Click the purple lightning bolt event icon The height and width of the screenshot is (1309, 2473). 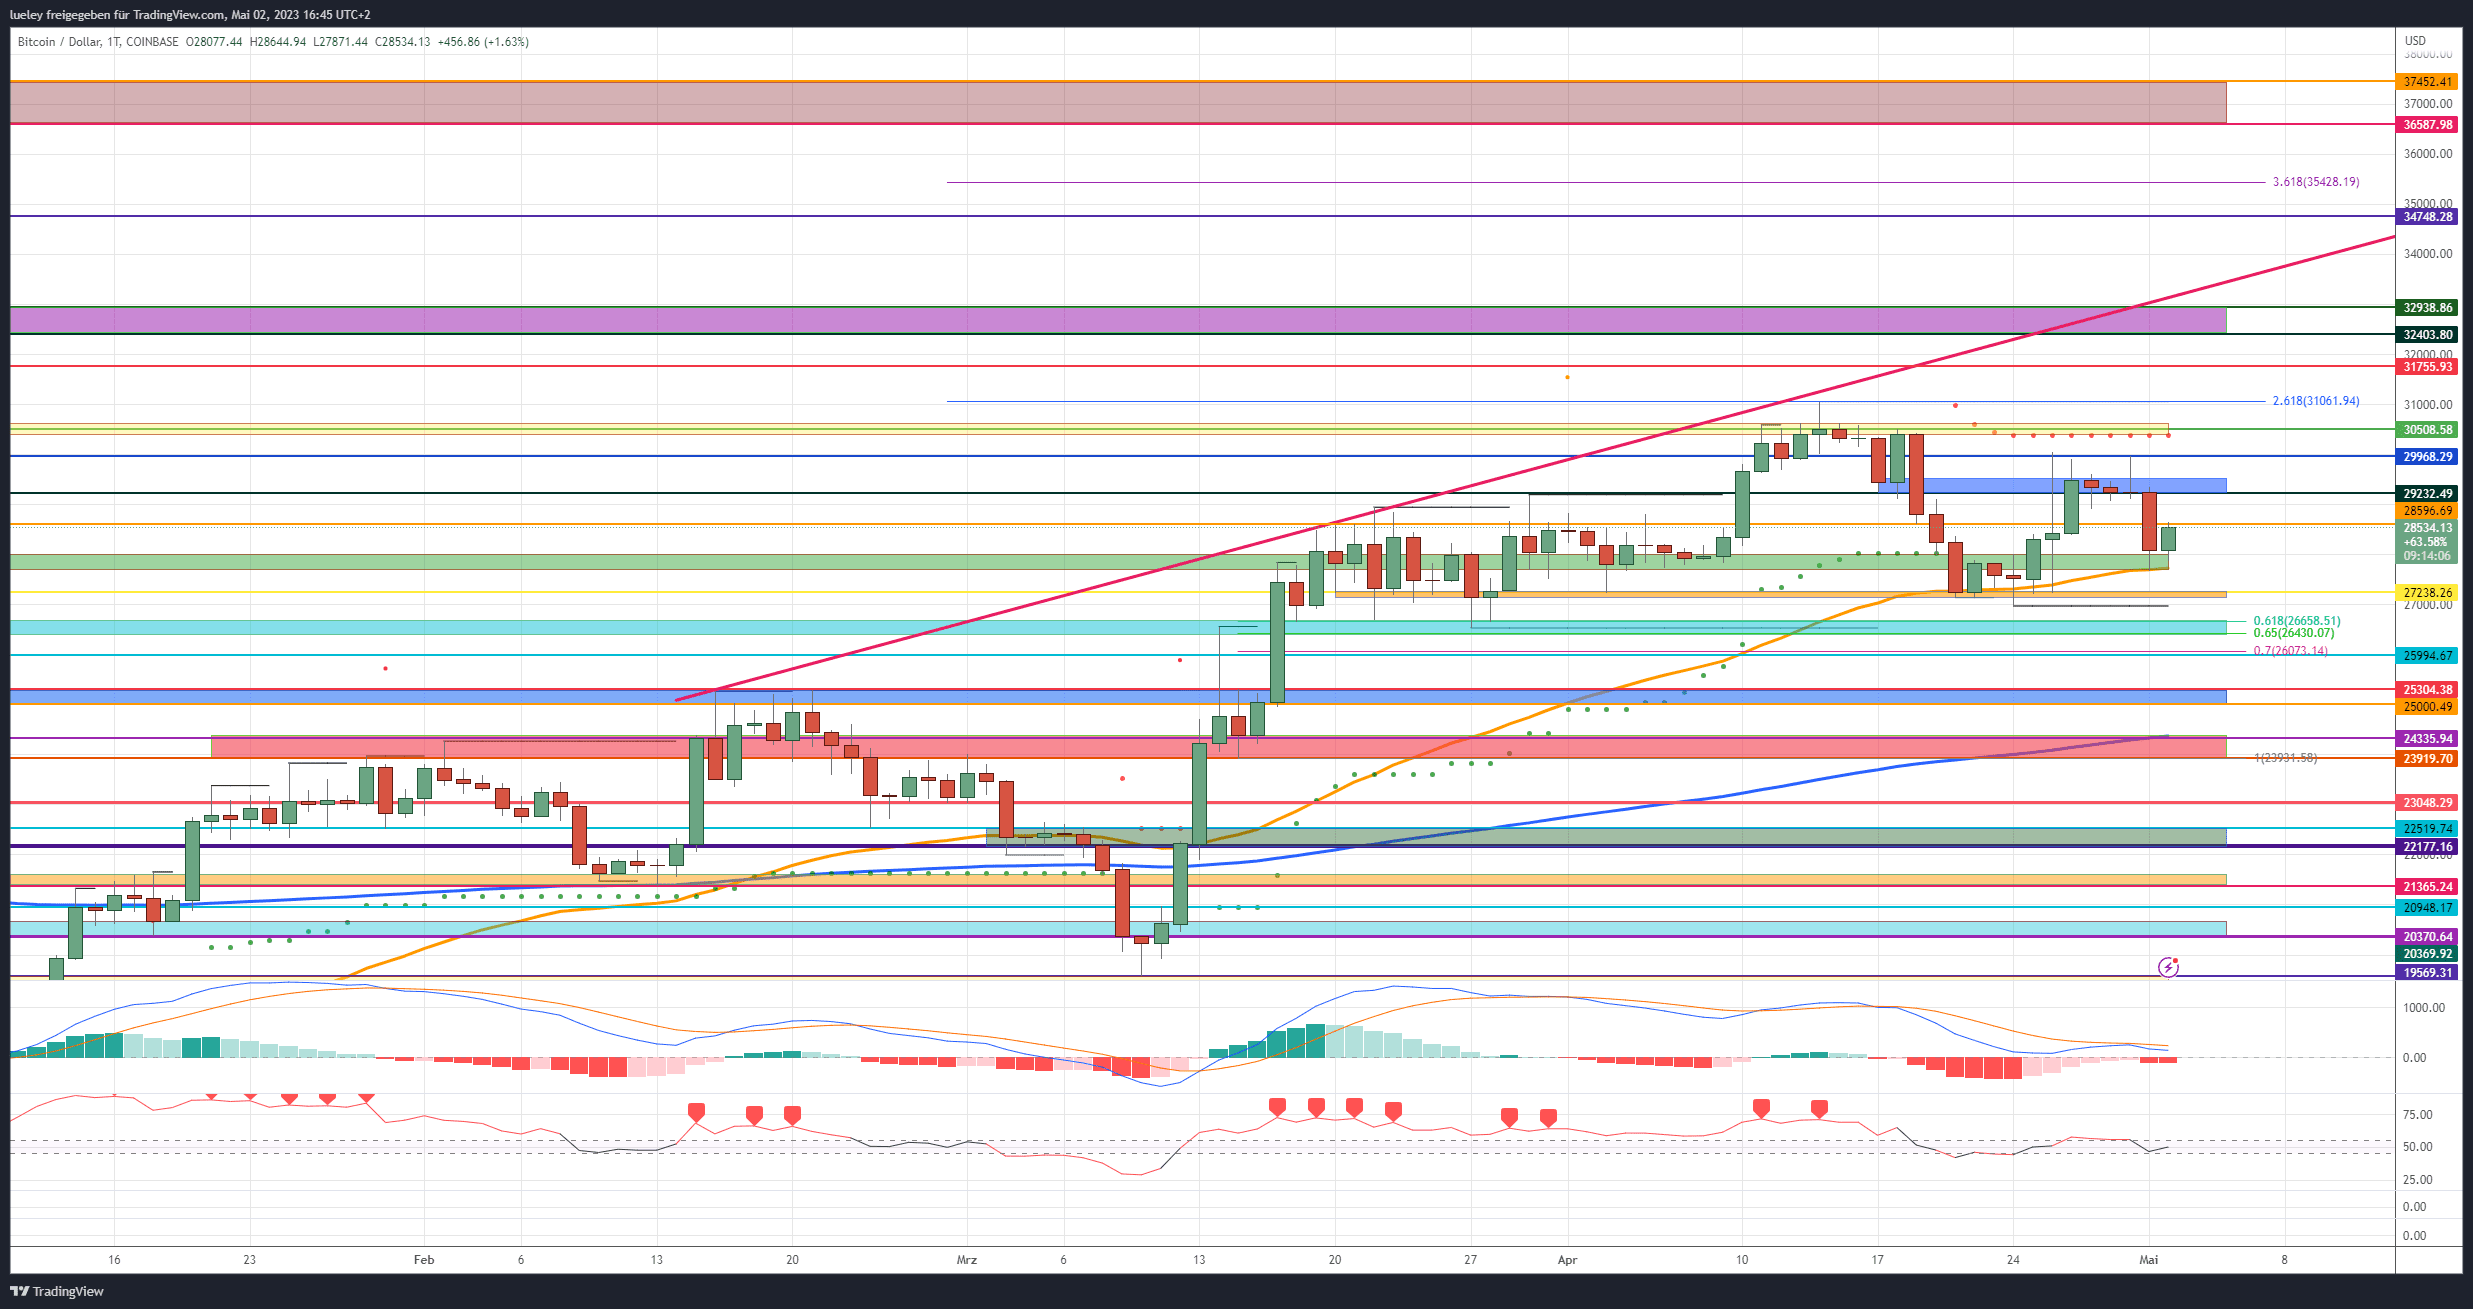(x=2168, y=967)
